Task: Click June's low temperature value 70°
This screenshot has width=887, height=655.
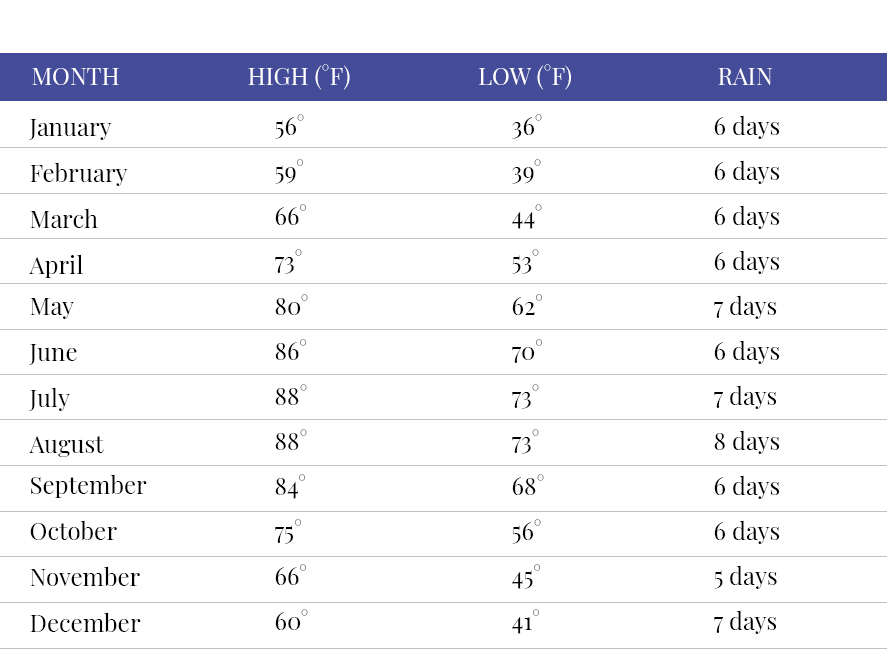Action: (x=526, y=352)
